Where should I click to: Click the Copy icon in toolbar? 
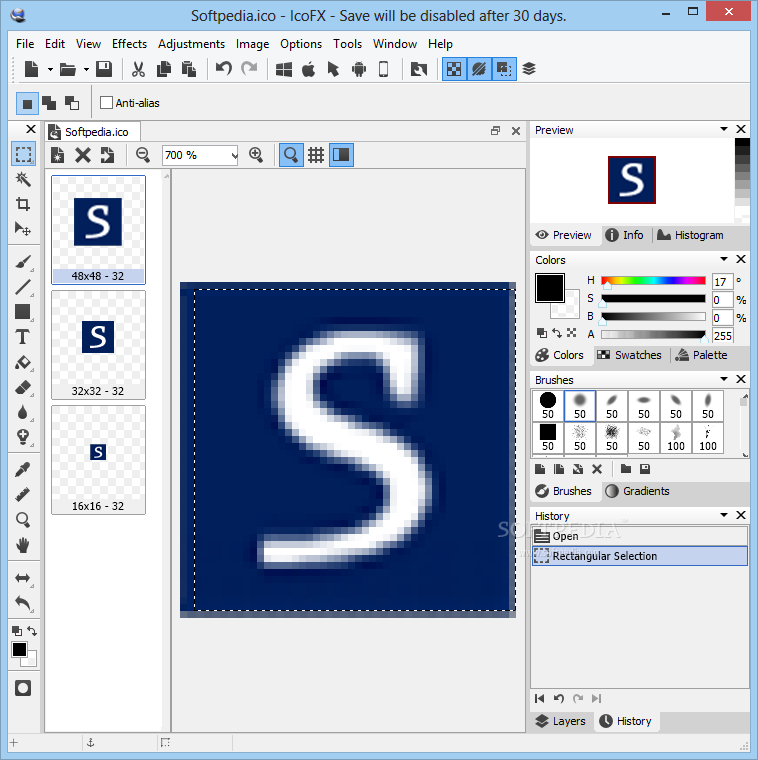click(x=164, y=69)
